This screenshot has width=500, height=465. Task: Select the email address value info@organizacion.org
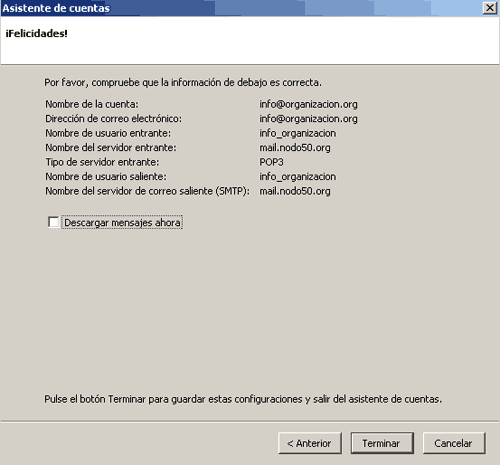(308, 119)
